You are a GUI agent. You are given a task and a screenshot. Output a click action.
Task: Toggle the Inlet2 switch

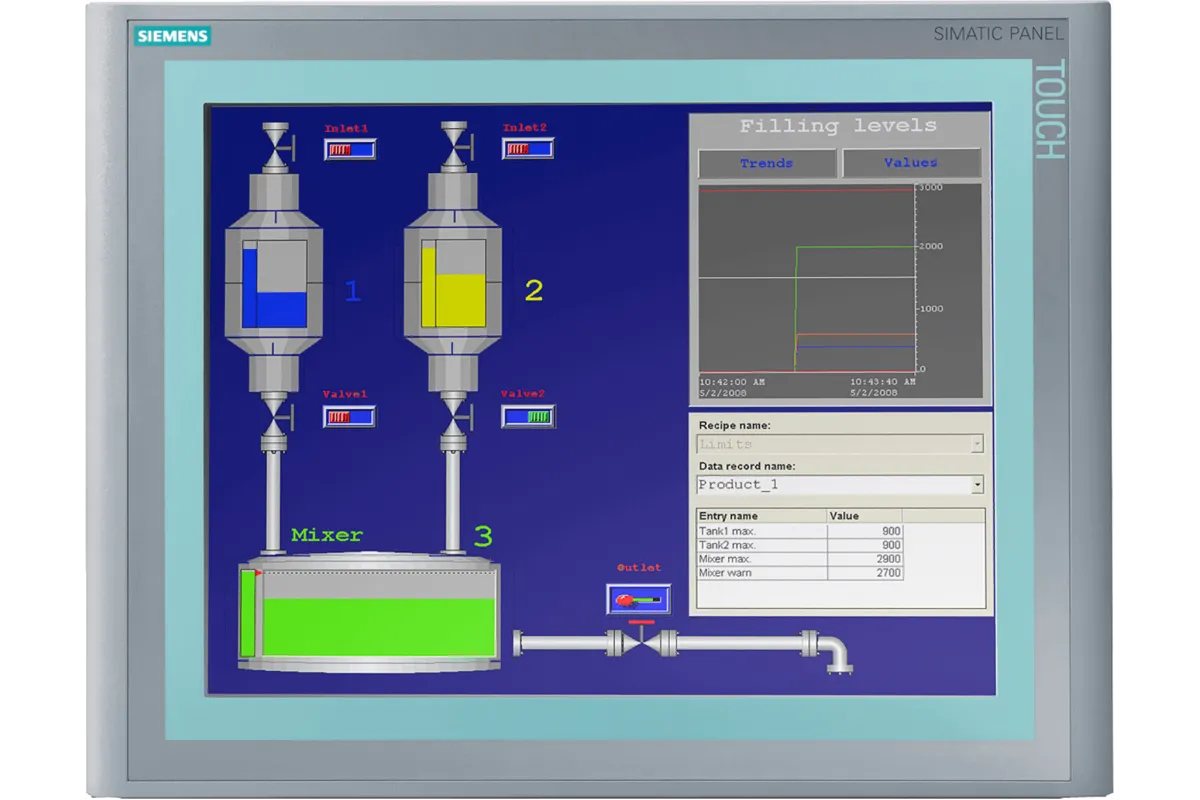(x=528, y=149)
